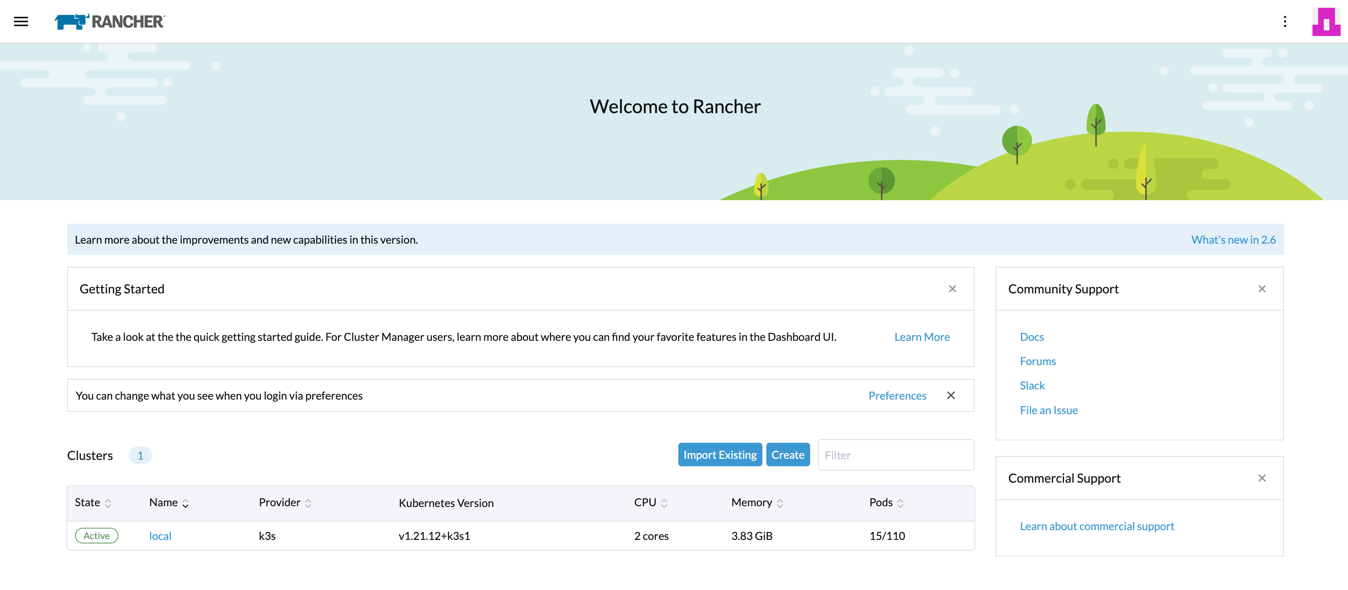The width and height of the screenshot is (1348, 590).
Task: Click the 15/110 pods cell
Action: 887,536
